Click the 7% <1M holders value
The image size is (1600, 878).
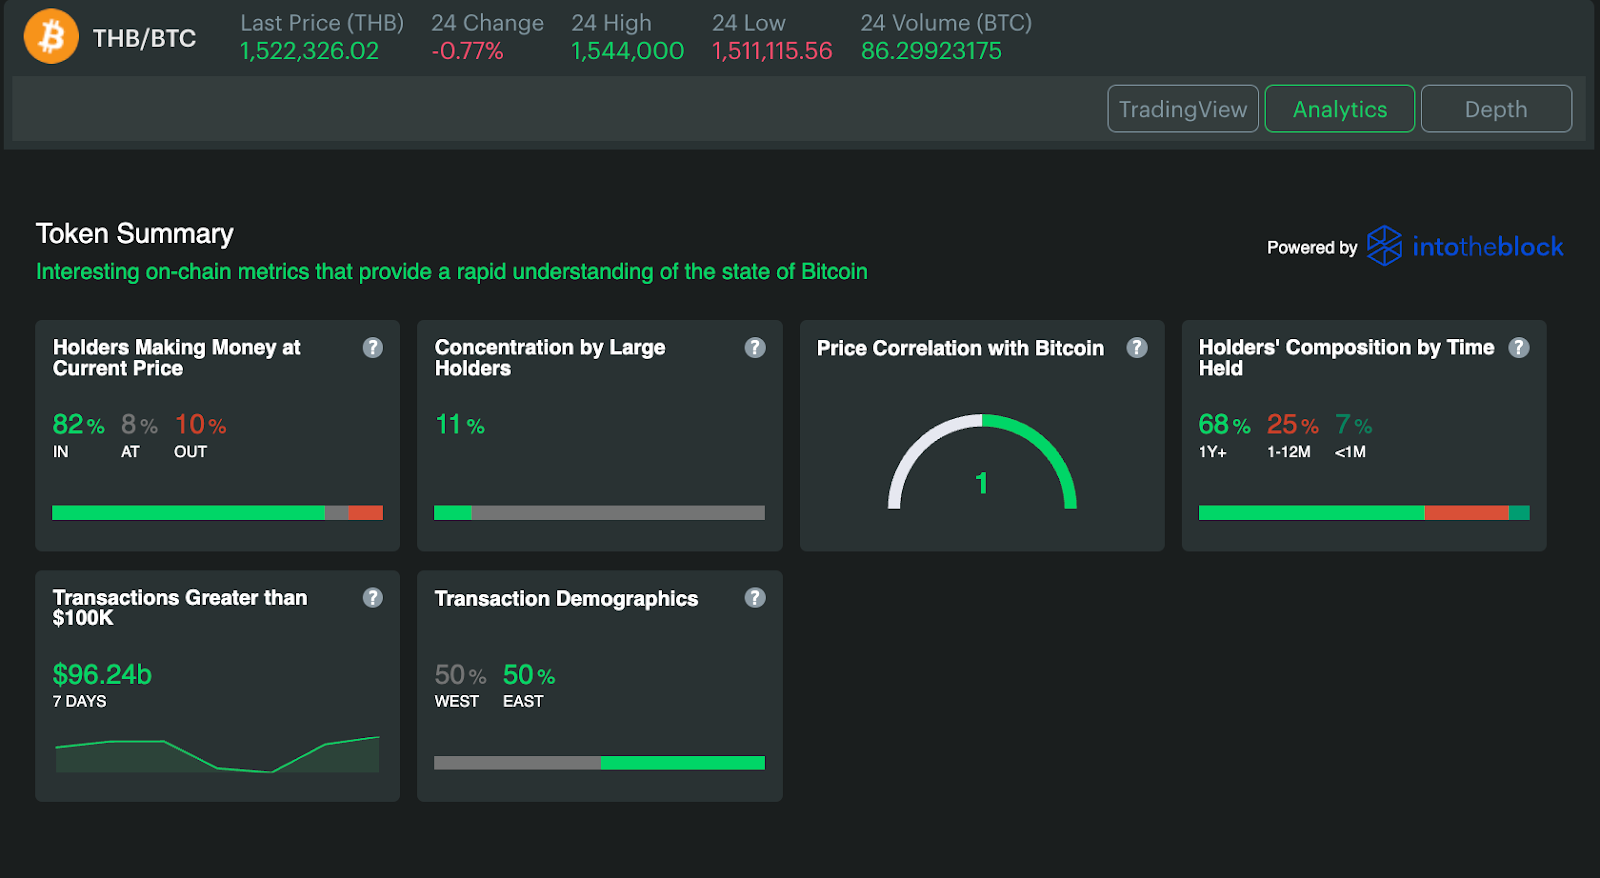tap(1354, 425)
